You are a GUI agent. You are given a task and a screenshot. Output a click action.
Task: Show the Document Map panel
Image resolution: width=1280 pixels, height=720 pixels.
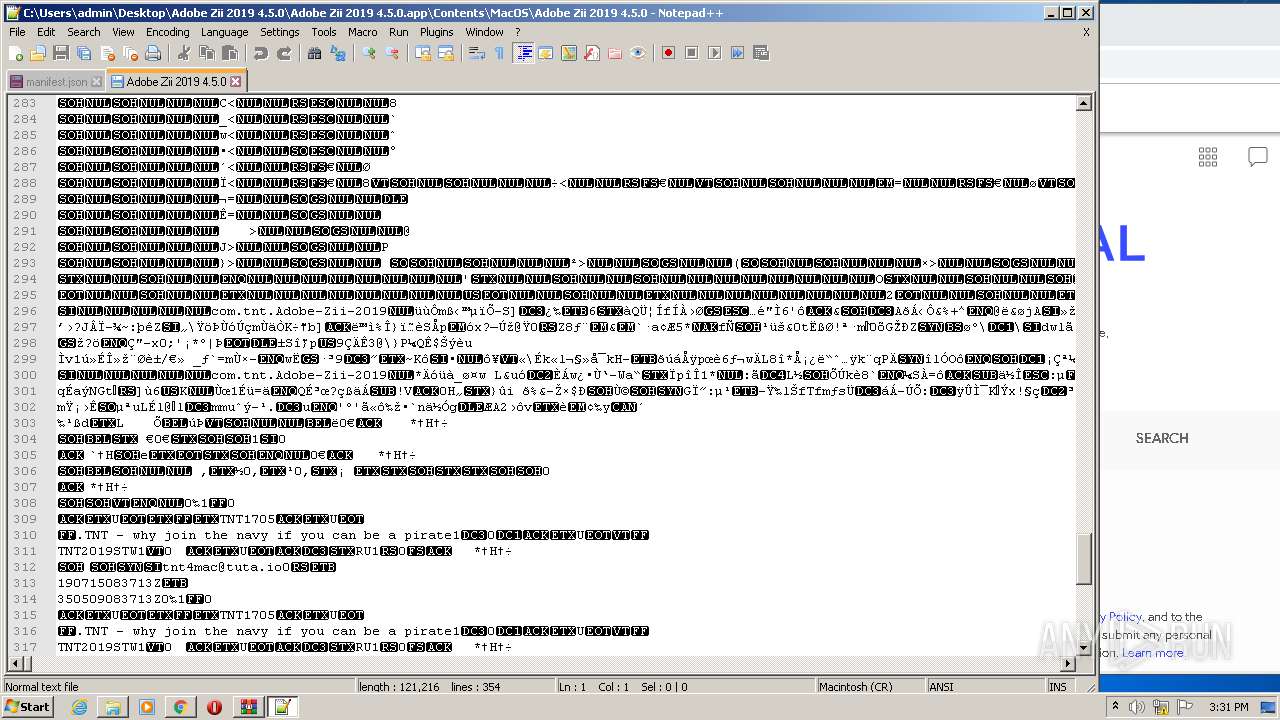click(569, 53)
